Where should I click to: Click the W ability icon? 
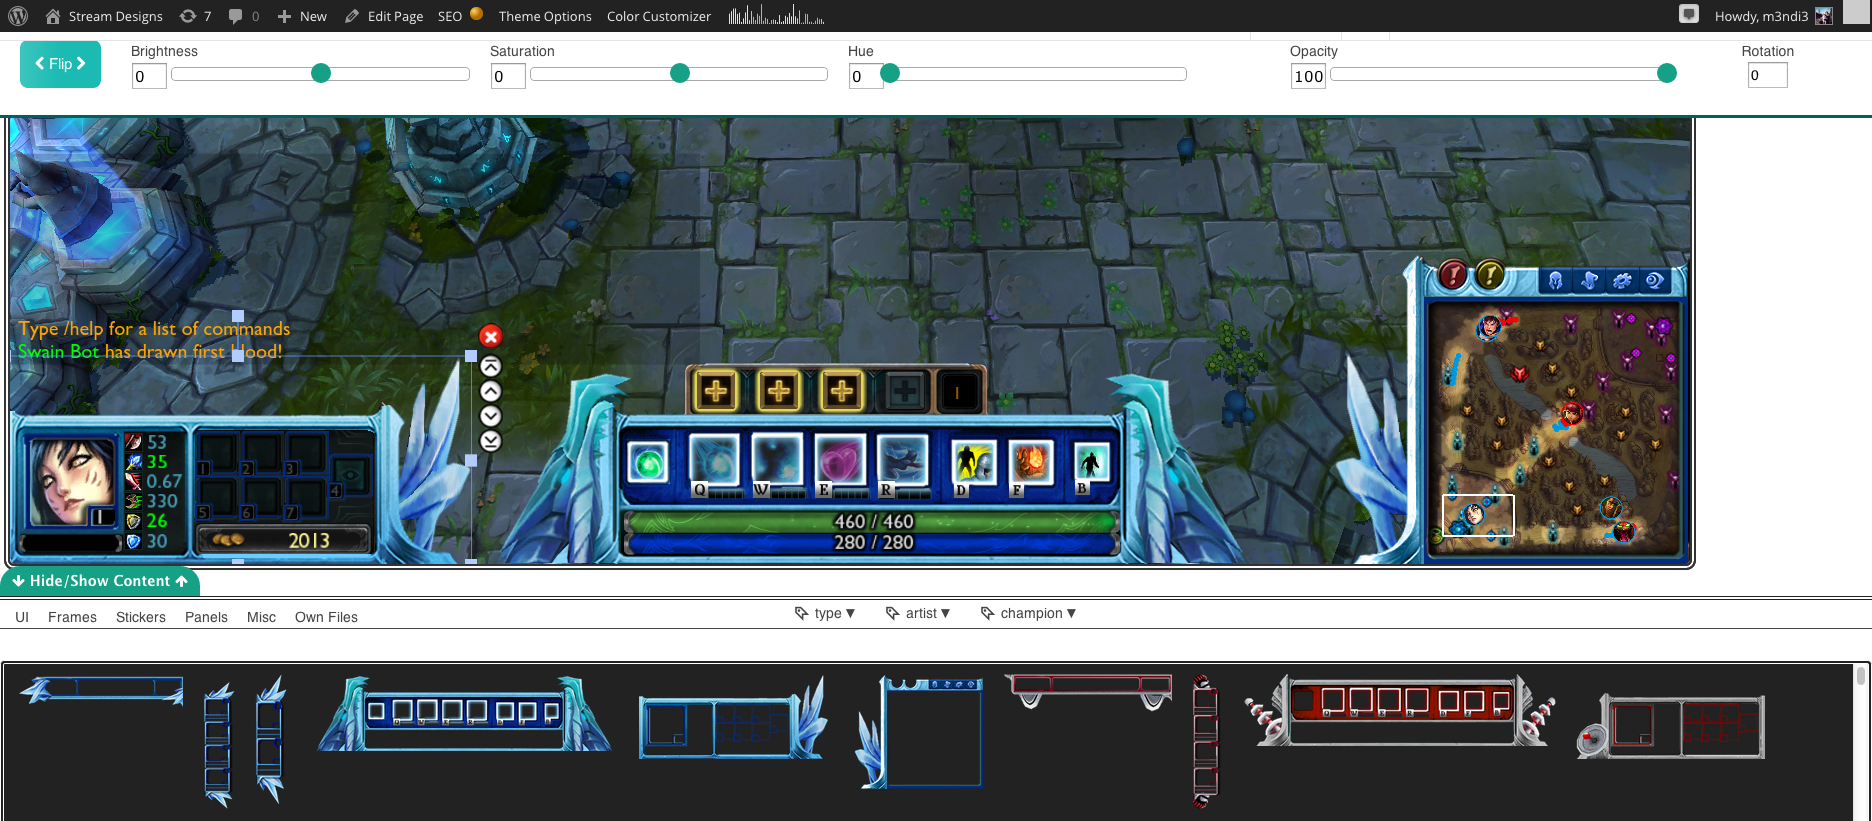777,462
